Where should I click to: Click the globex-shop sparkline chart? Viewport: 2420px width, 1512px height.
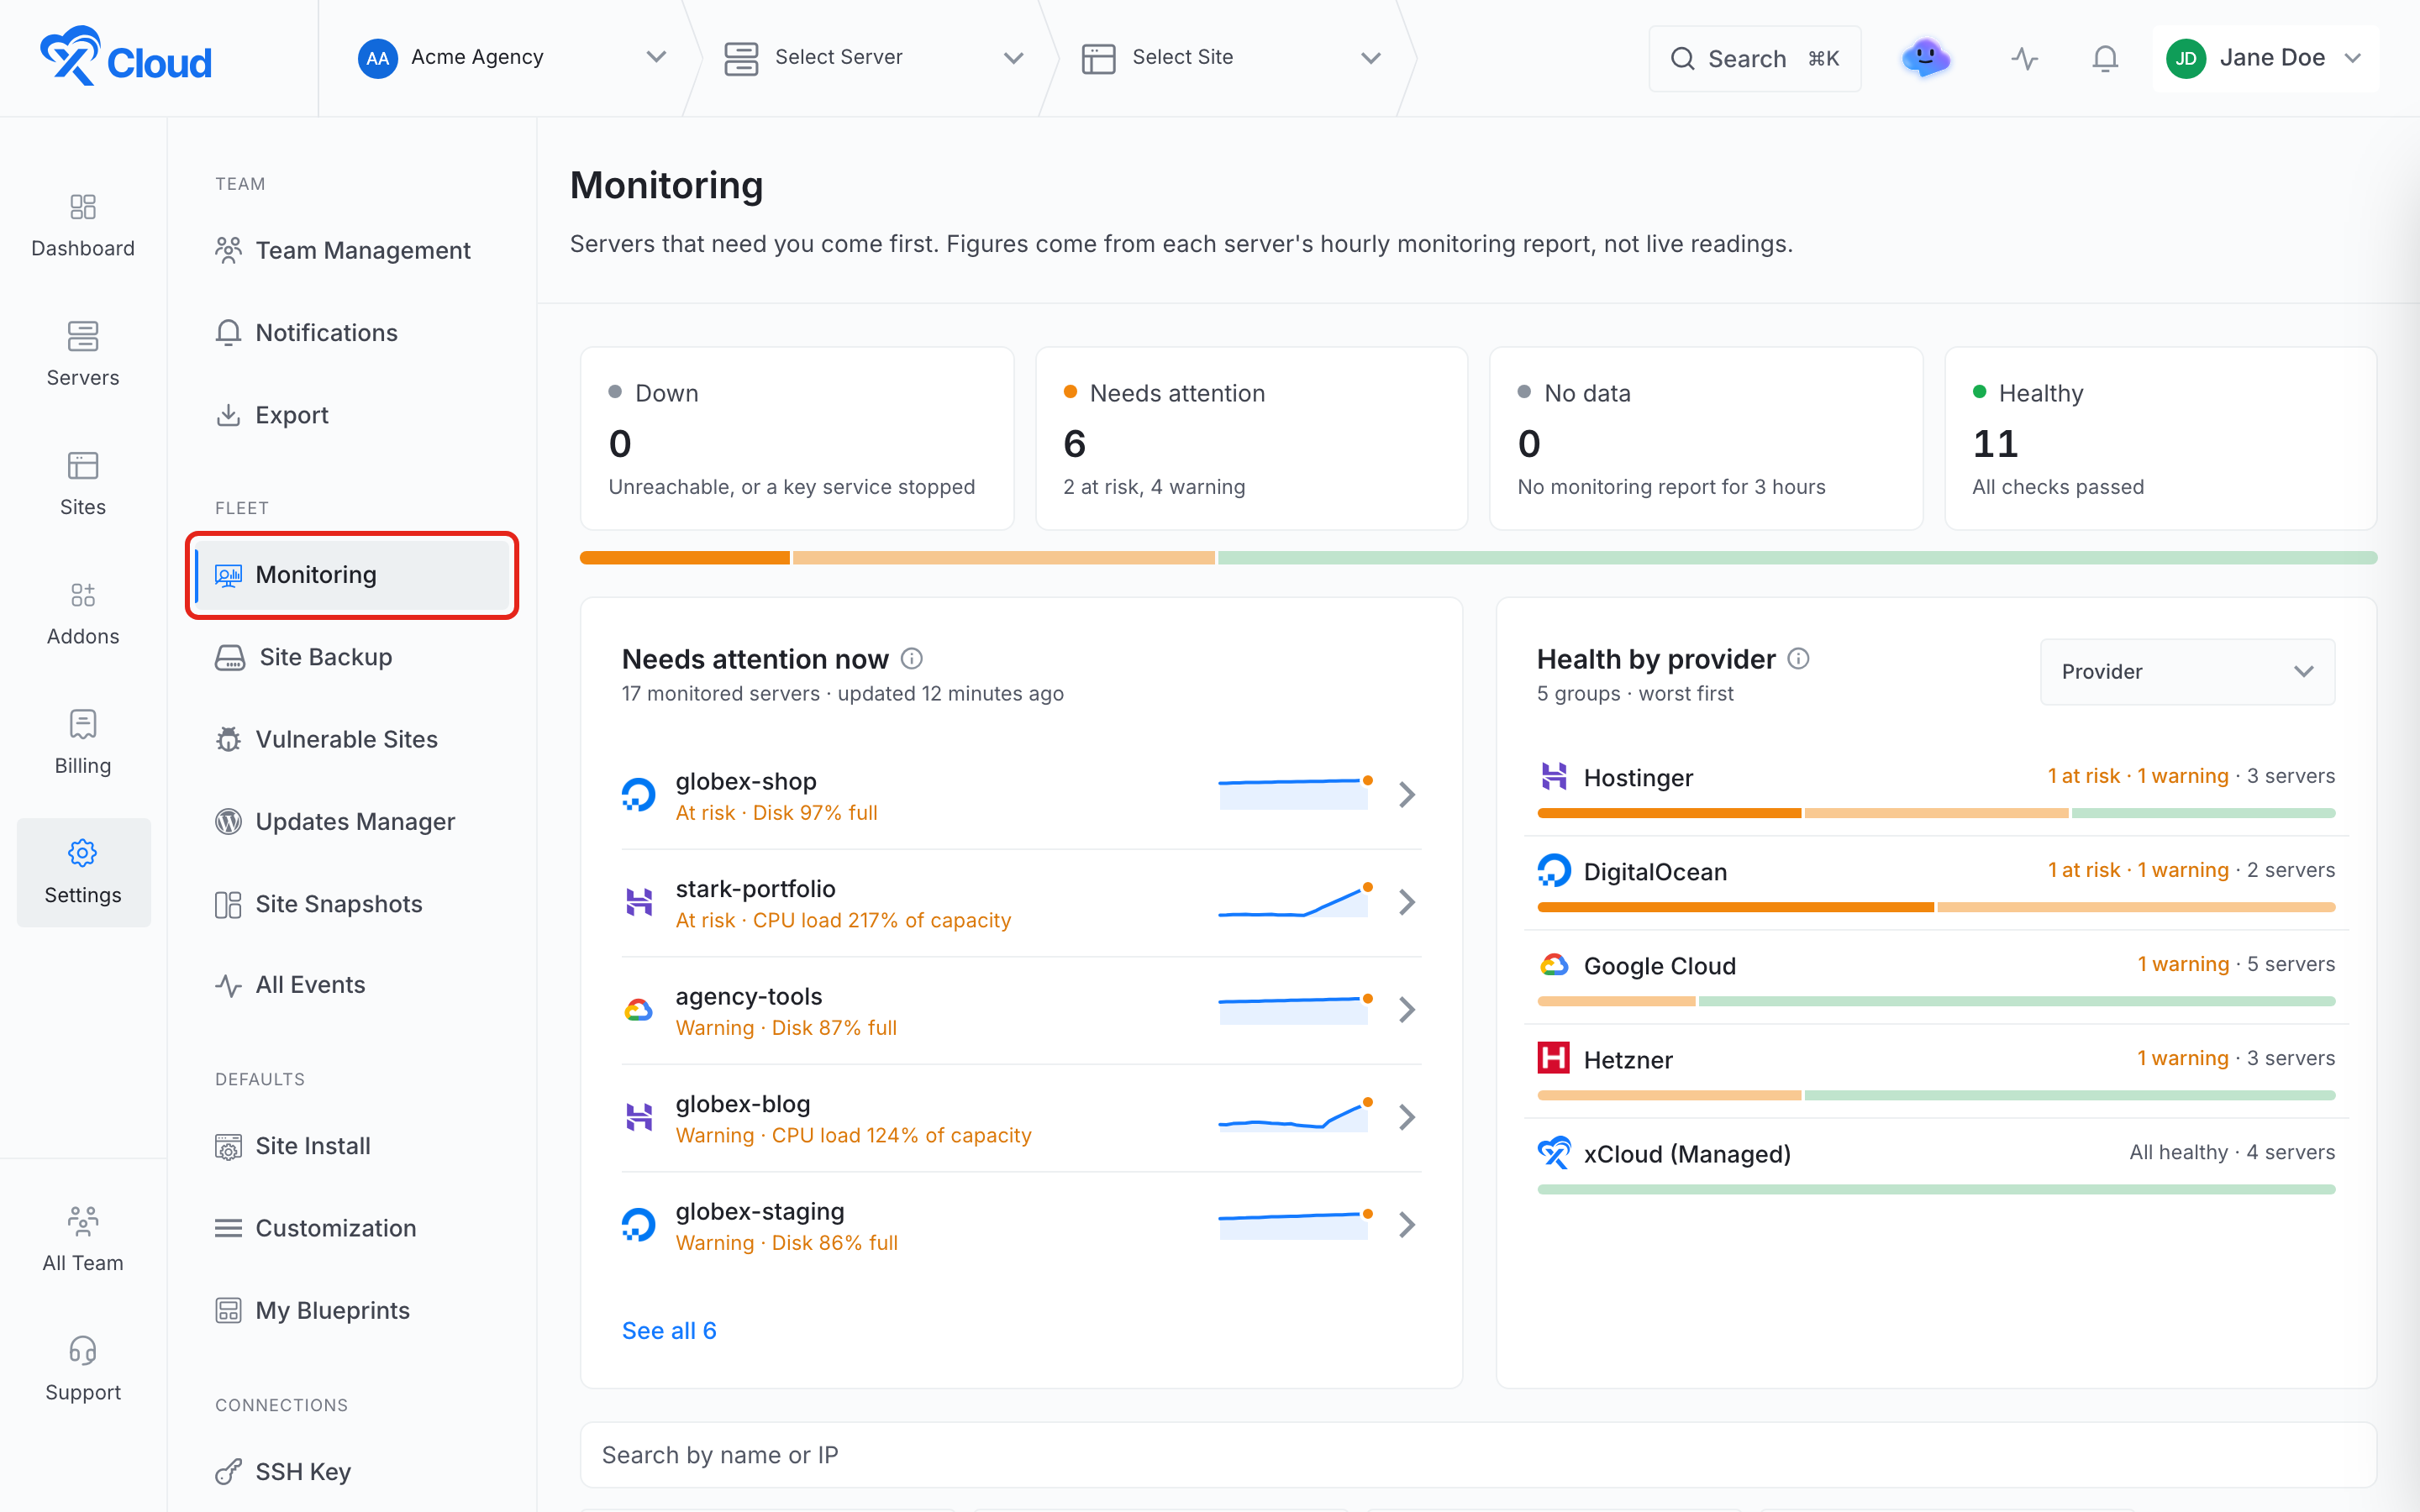point(1295,793)
